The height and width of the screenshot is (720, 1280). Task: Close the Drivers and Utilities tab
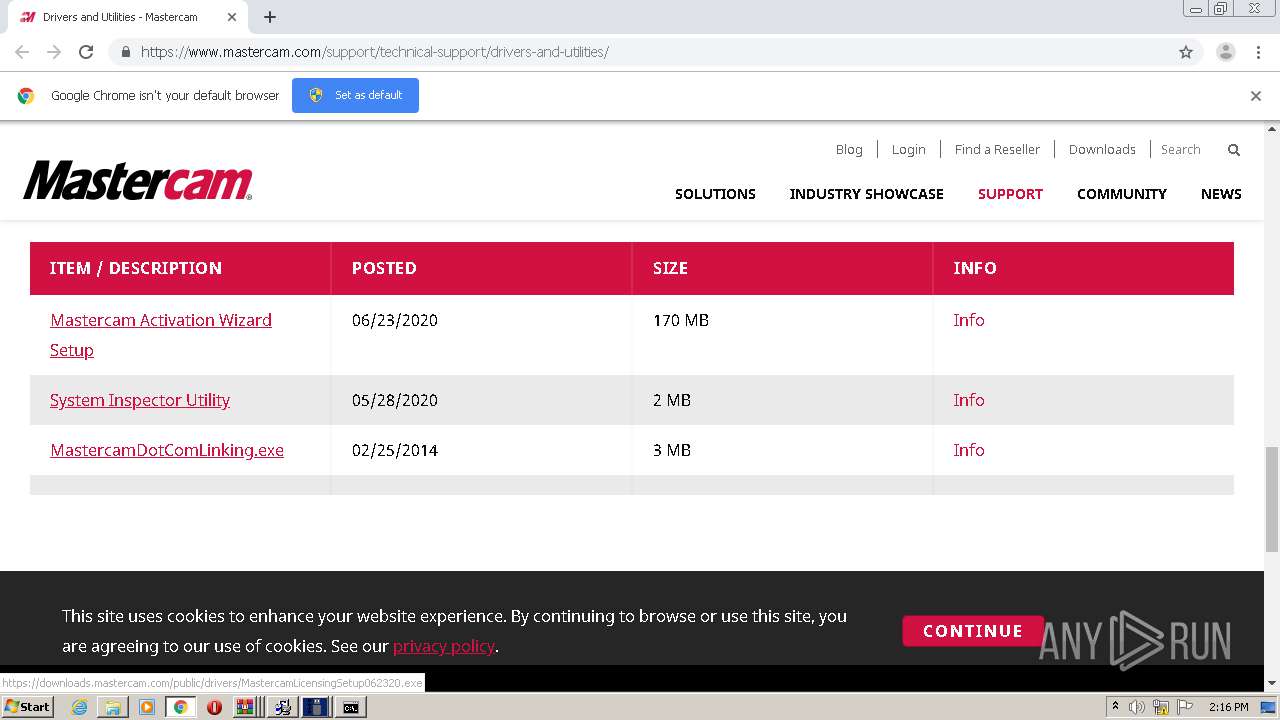click(232, 17)
